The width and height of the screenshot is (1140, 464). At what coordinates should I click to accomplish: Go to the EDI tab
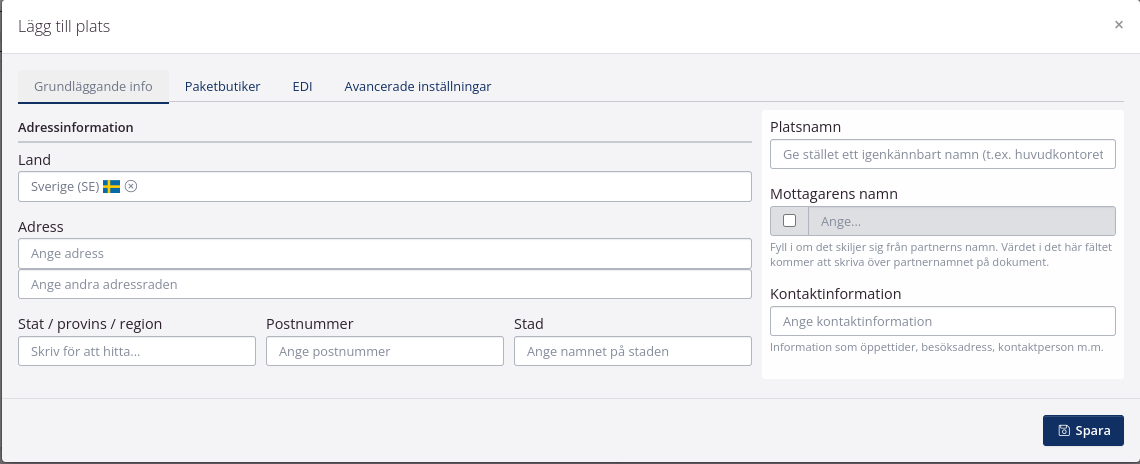[x=302, y=87]
